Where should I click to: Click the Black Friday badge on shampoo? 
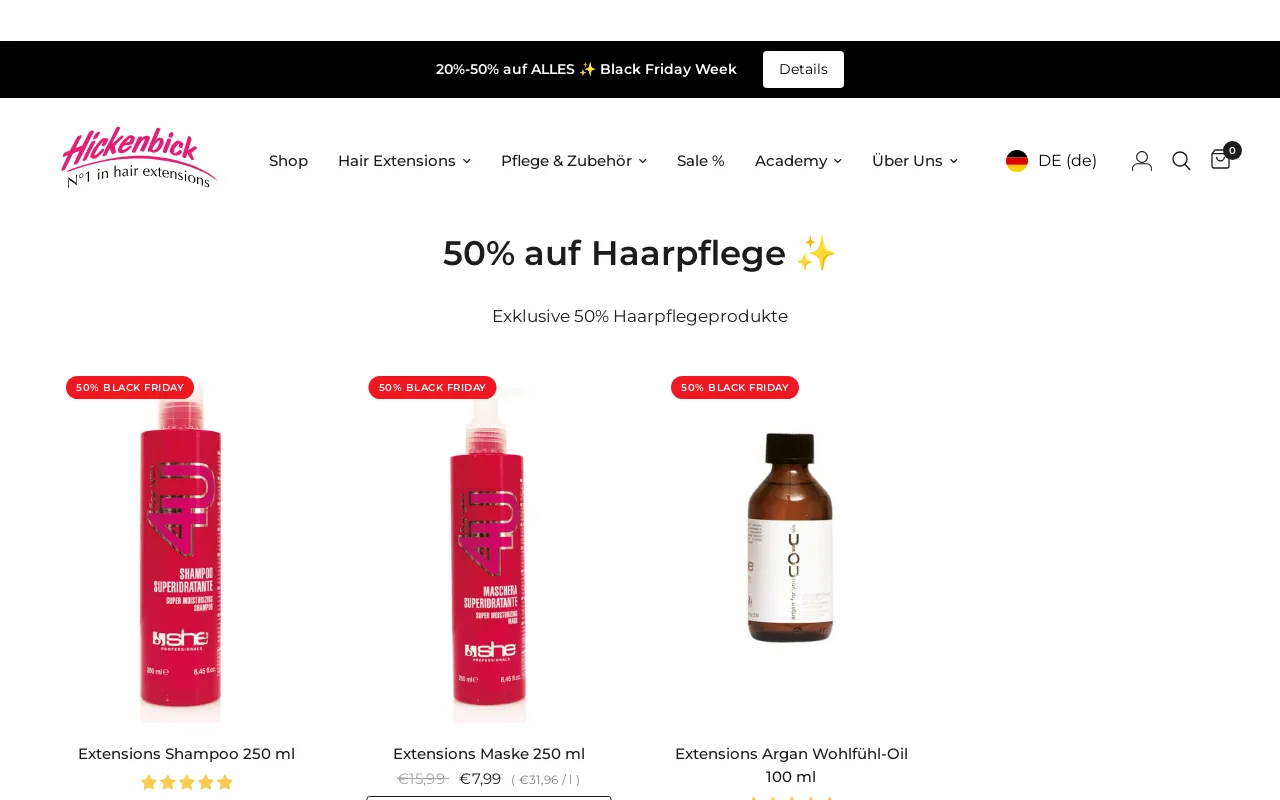click(130, 388)
